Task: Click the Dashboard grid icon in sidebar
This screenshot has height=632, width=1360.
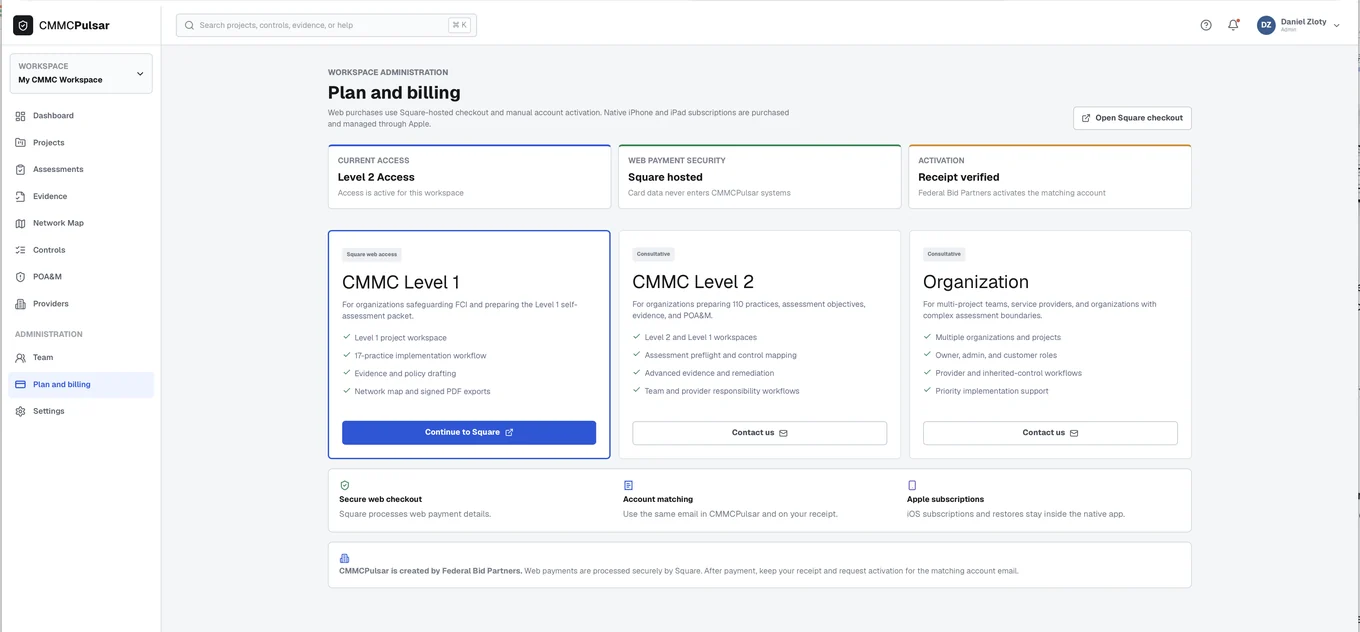Action: [21, 116]
